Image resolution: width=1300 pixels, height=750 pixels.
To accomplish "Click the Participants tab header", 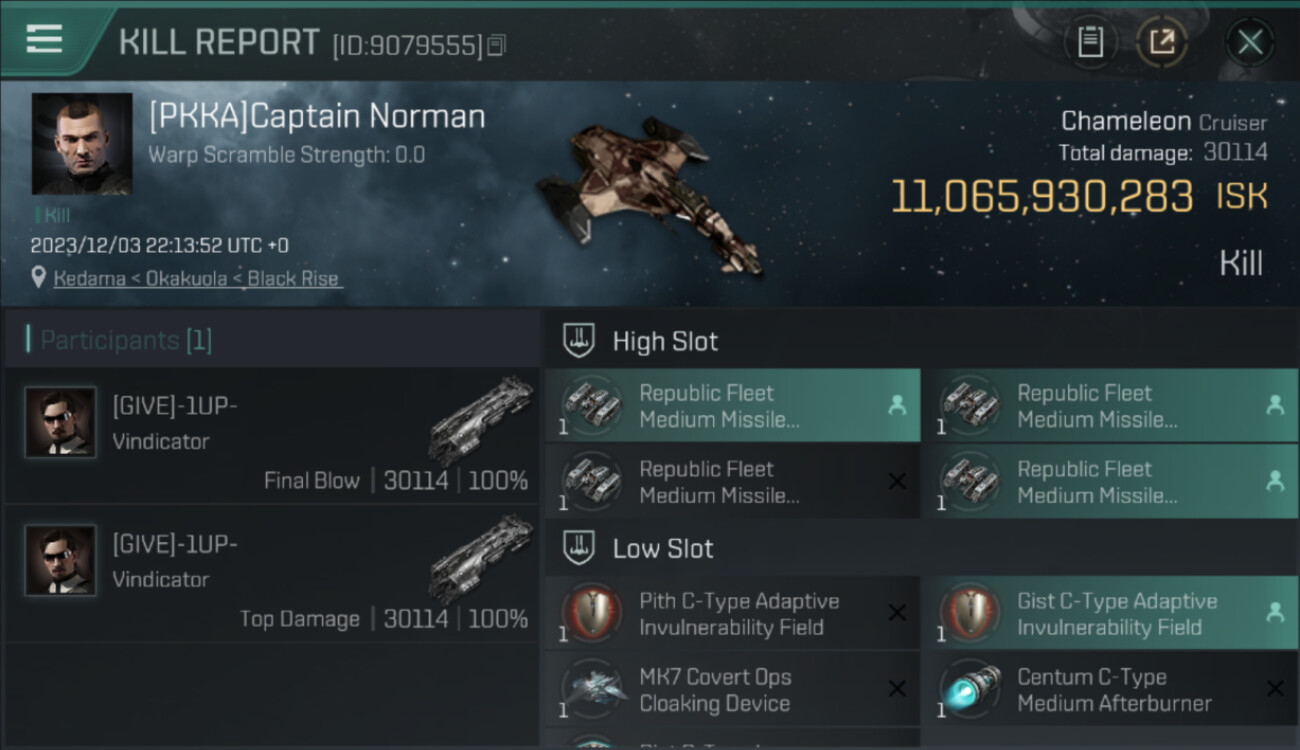I will pos(126,341).
